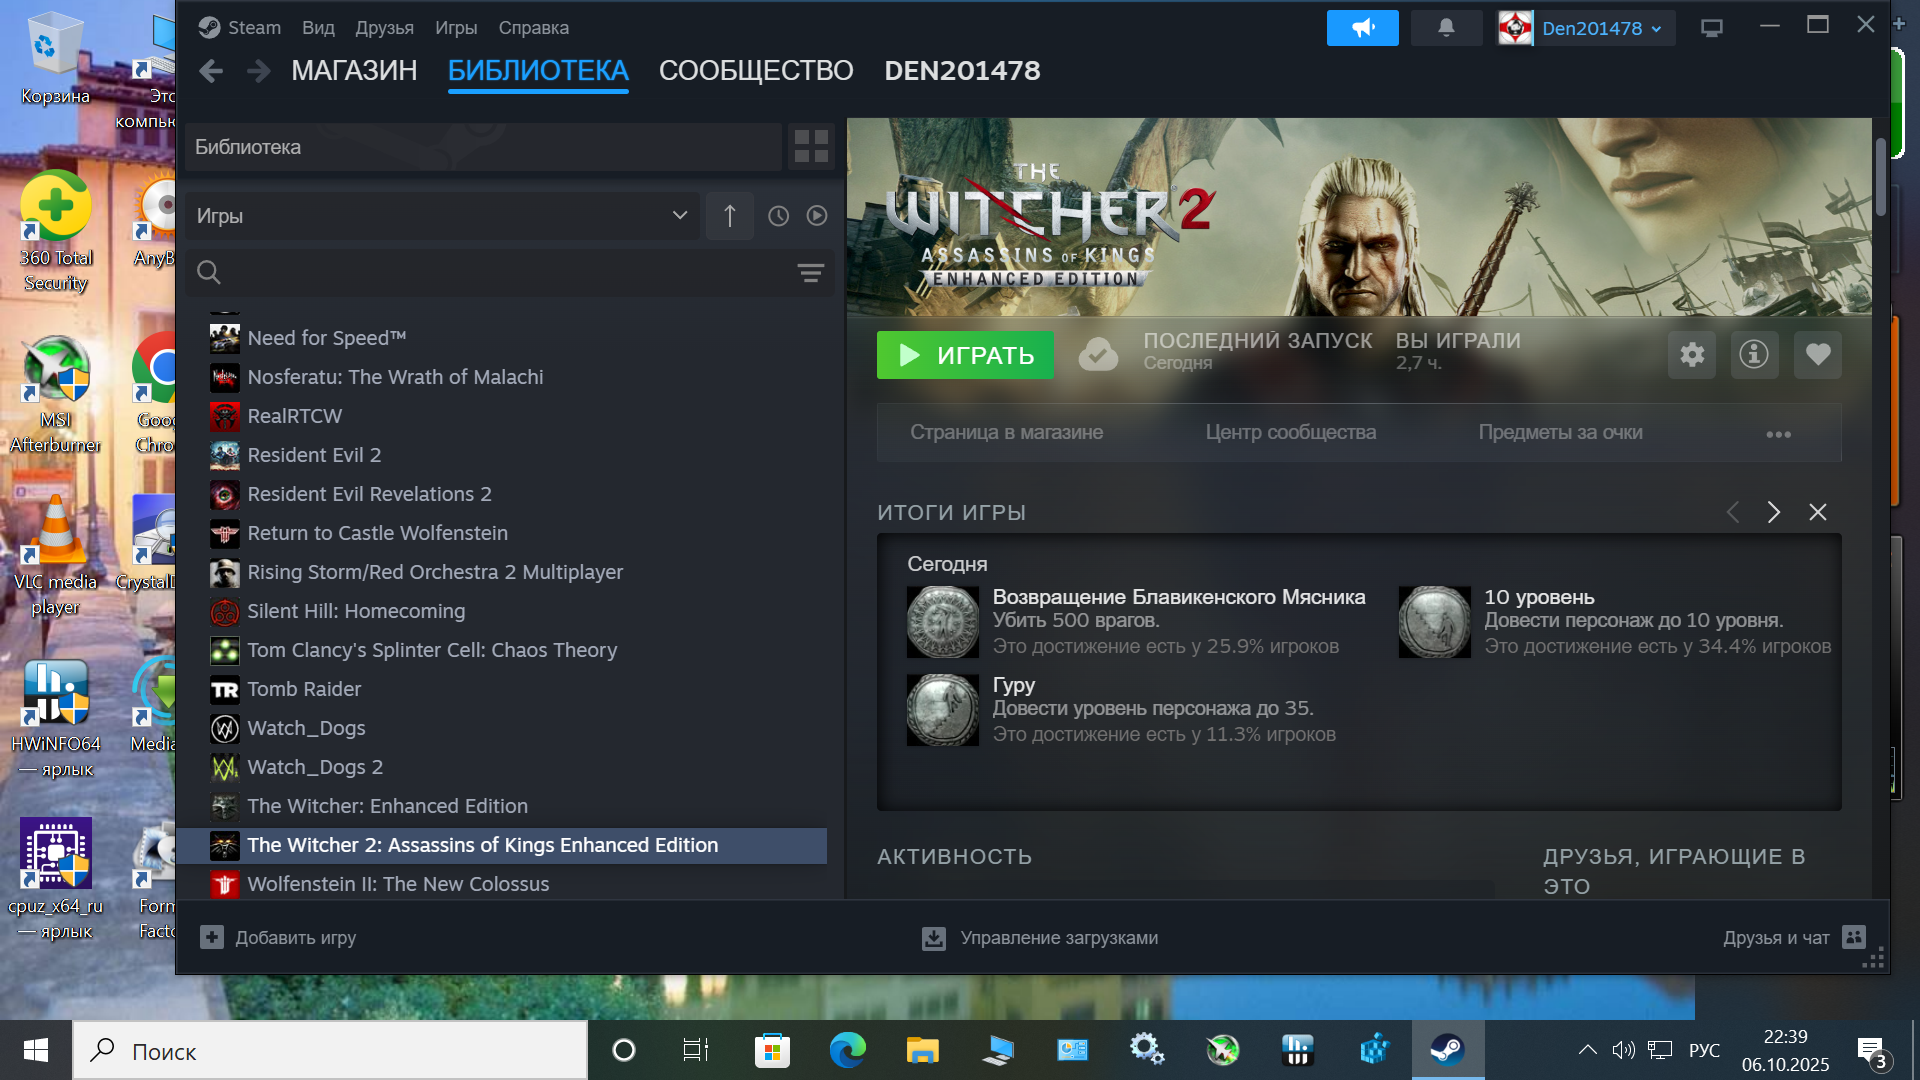Switch to МАГАЗИН tab
The image size is (1920, 1080).
coord(354,71)
